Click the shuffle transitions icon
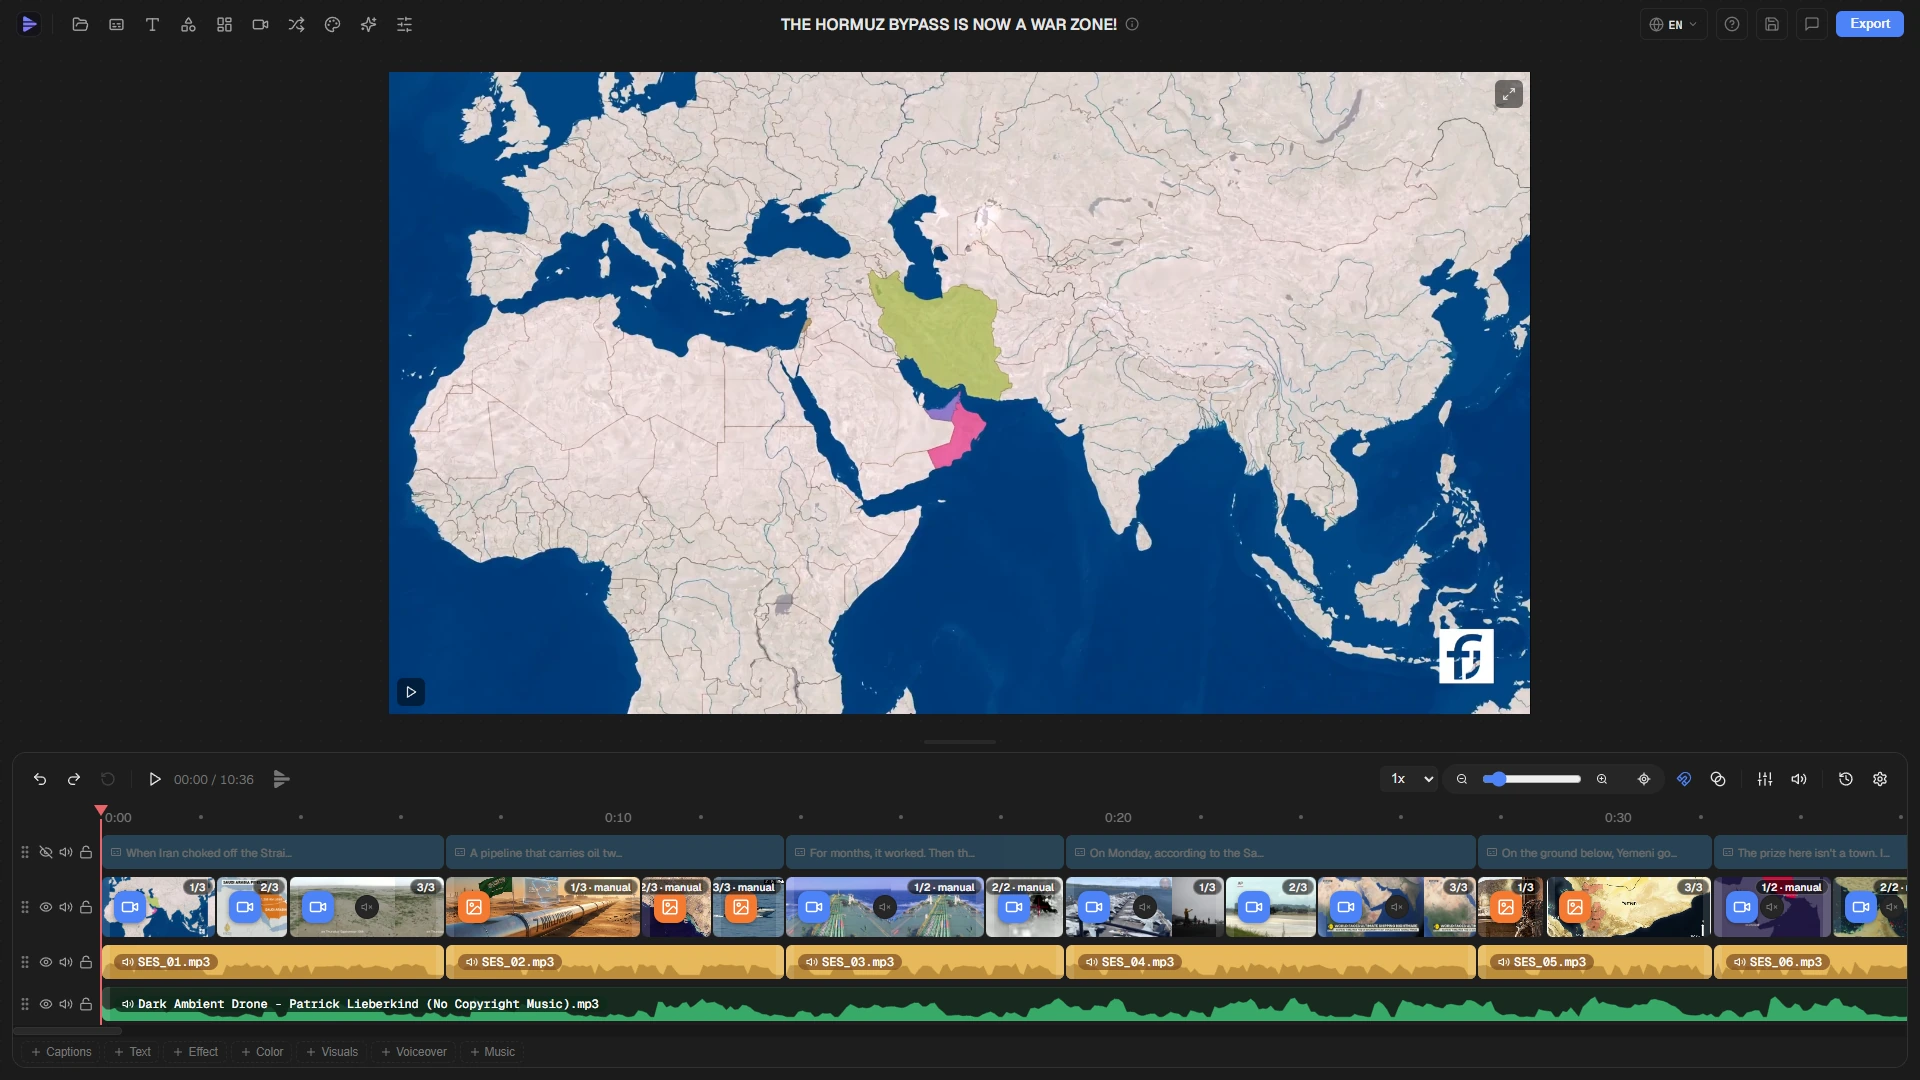This screenshot has height=1080, width=1920. coord(296,24)
